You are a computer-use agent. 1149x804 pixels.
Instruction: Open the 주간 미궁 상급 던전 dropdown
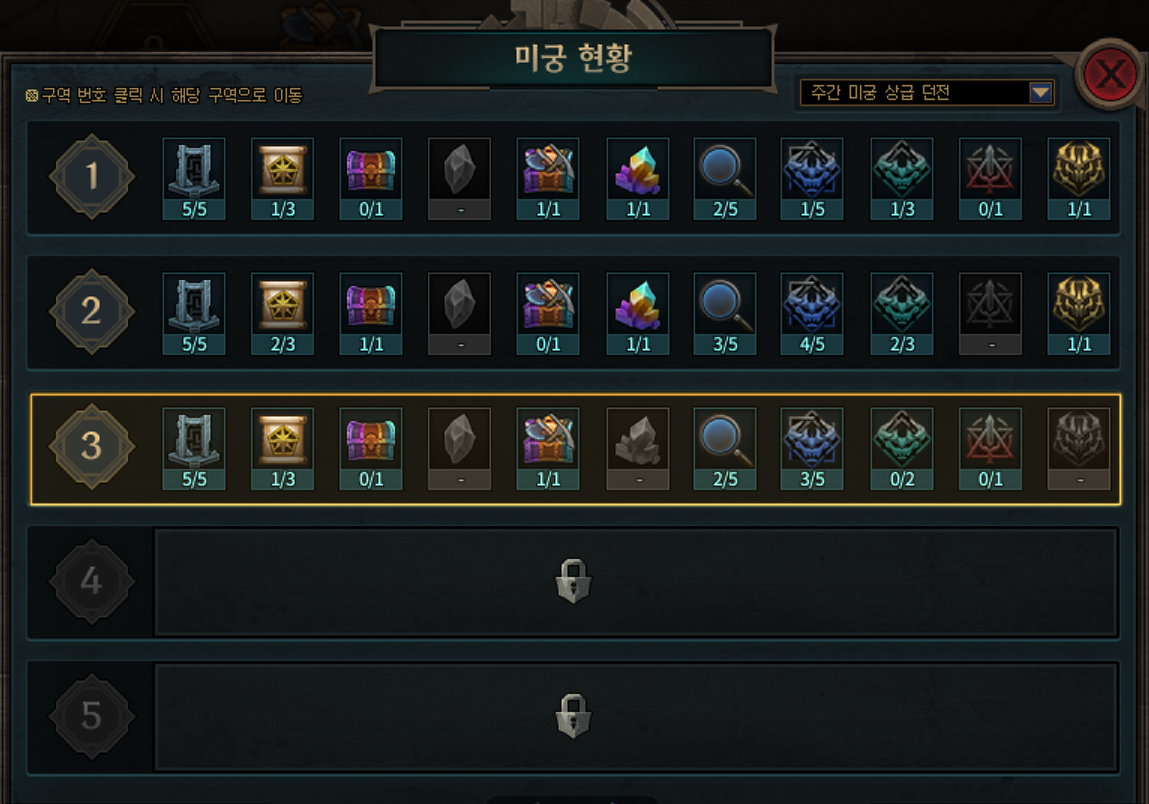(x=927, y=93)
